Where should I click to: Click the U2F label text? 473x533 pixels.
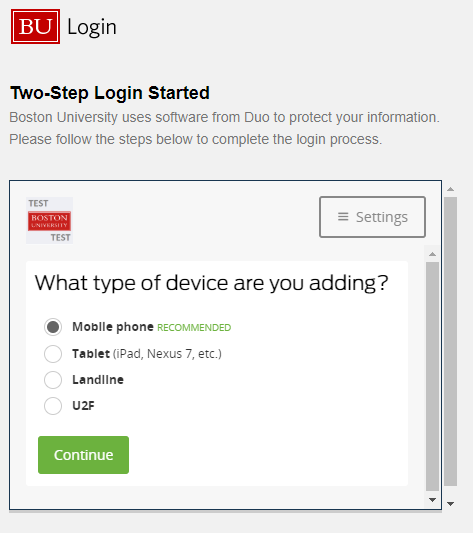(83, 406)
